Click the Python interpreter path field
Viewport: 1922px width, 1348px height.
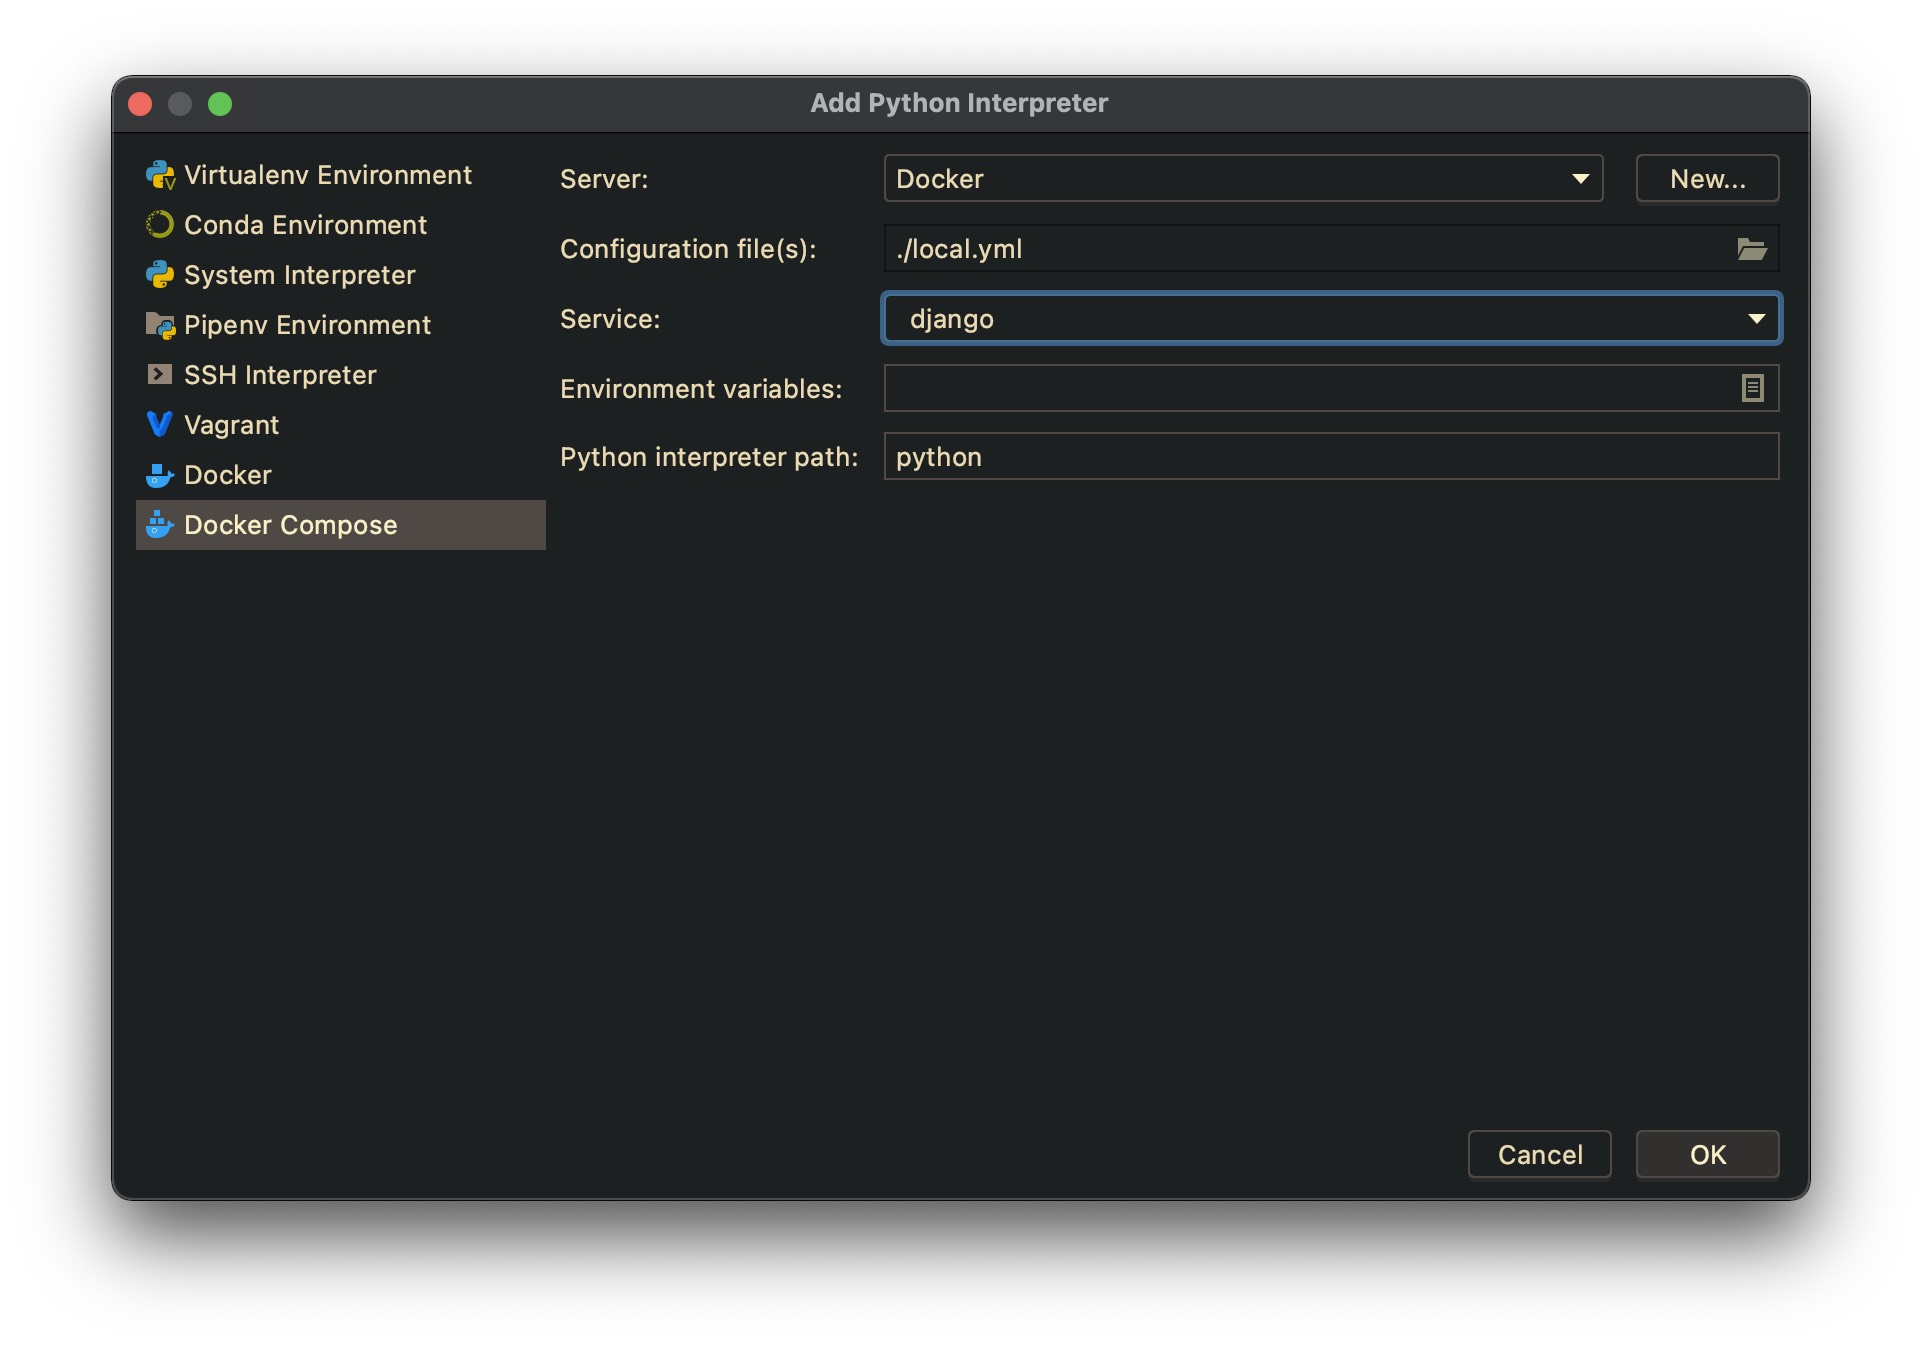click(x=1329, y=457)
